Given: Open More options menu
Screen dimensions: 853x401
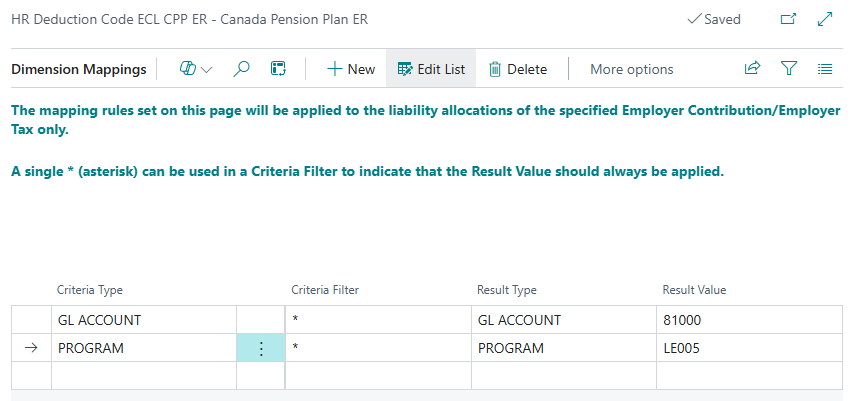Looking at the screenshot, I should point(631,69).
